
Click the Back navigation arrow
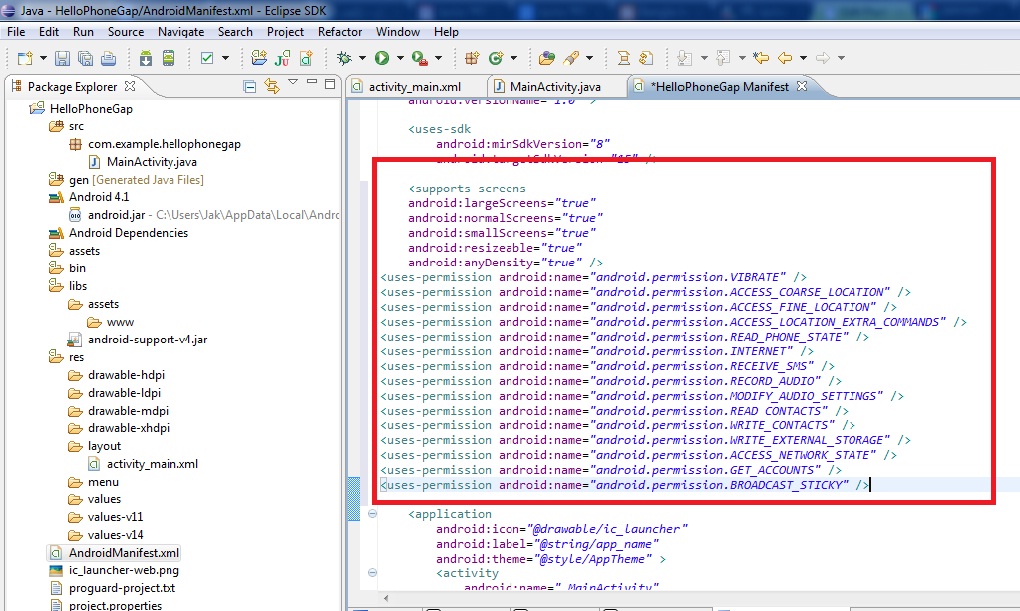pos(785,58)
